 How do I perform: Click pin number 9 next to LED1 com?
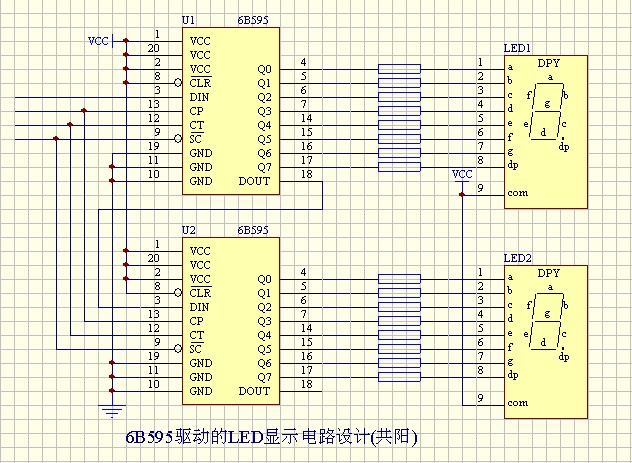coord(480,188)
